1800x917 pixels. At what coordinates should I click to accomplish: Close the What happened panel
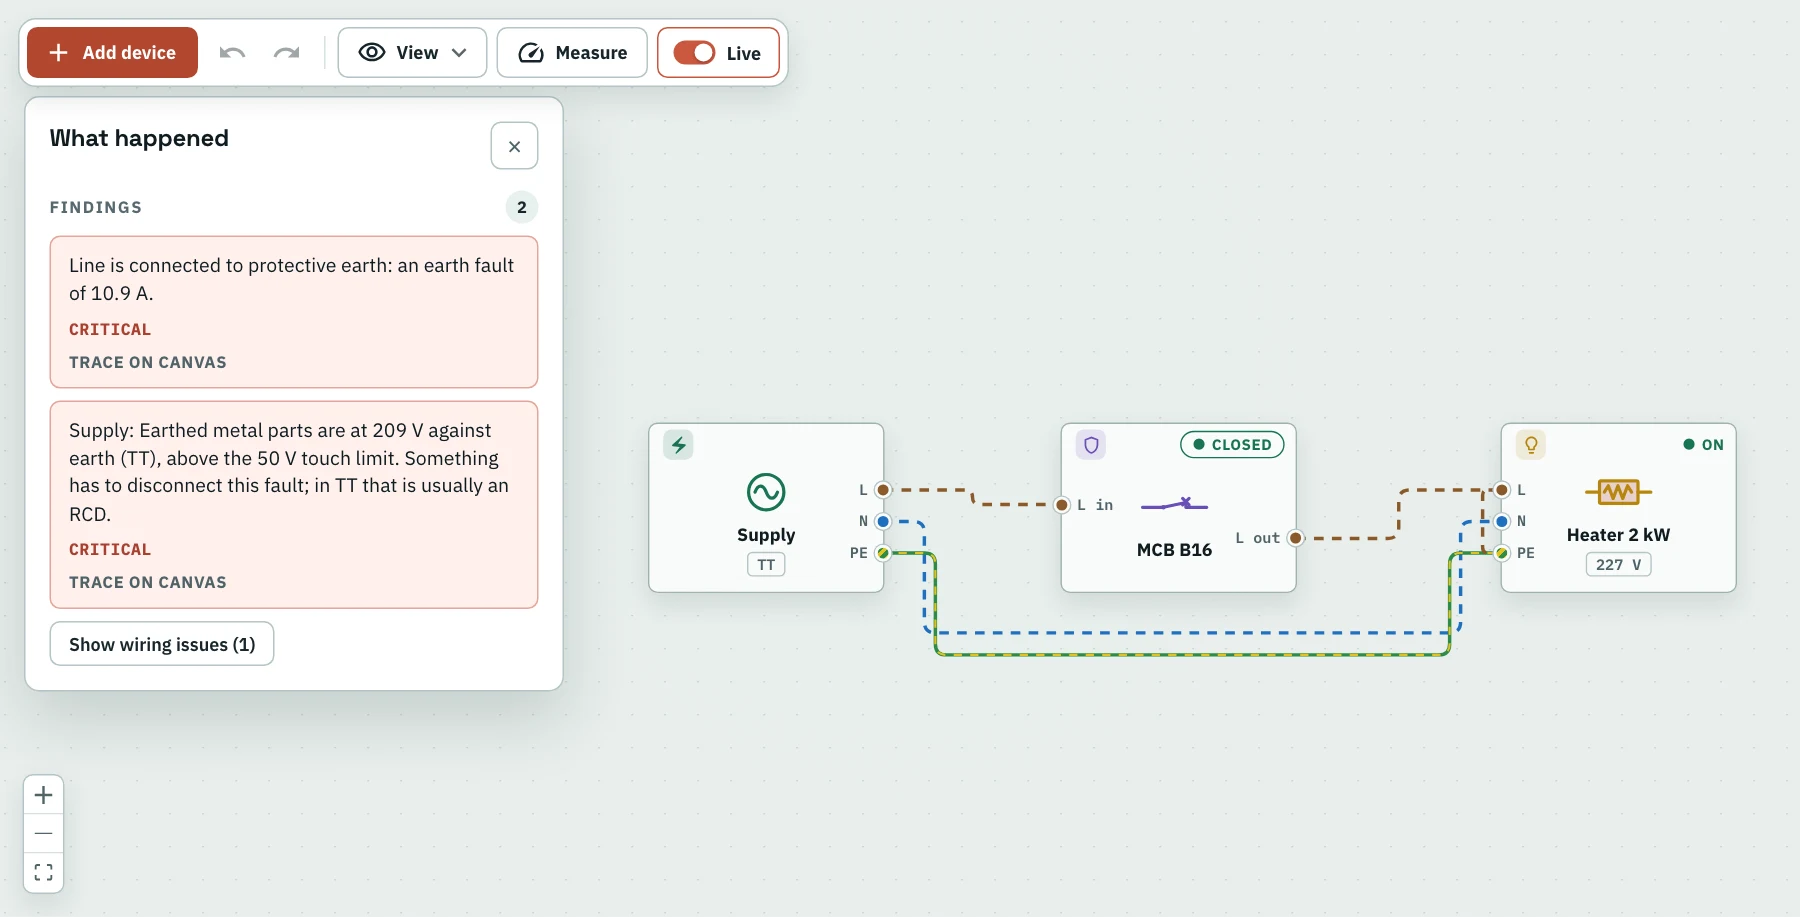coord(514,146)
